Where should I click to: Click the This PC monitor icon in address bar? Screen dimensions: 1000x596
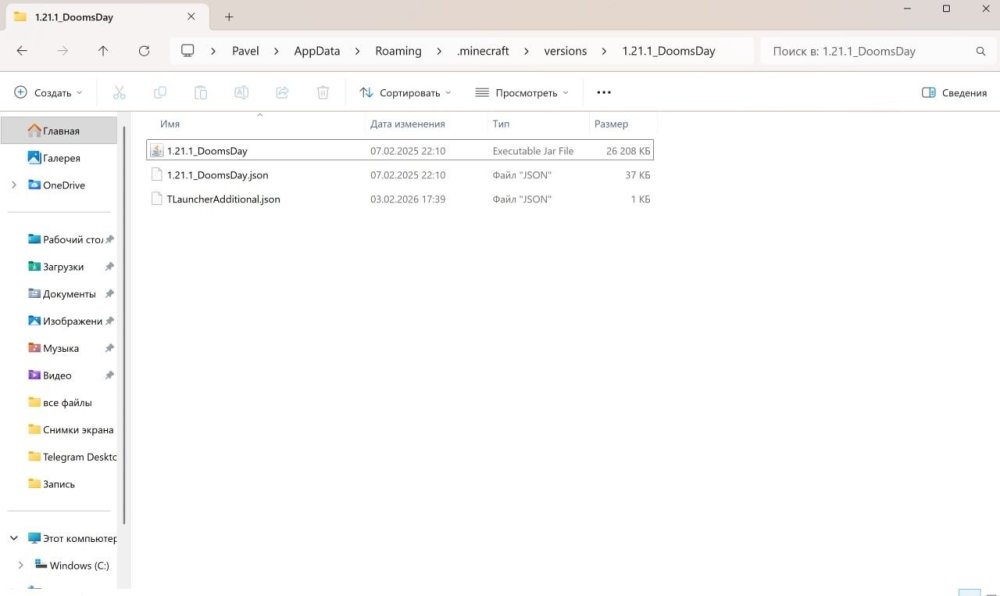[188, 50]
